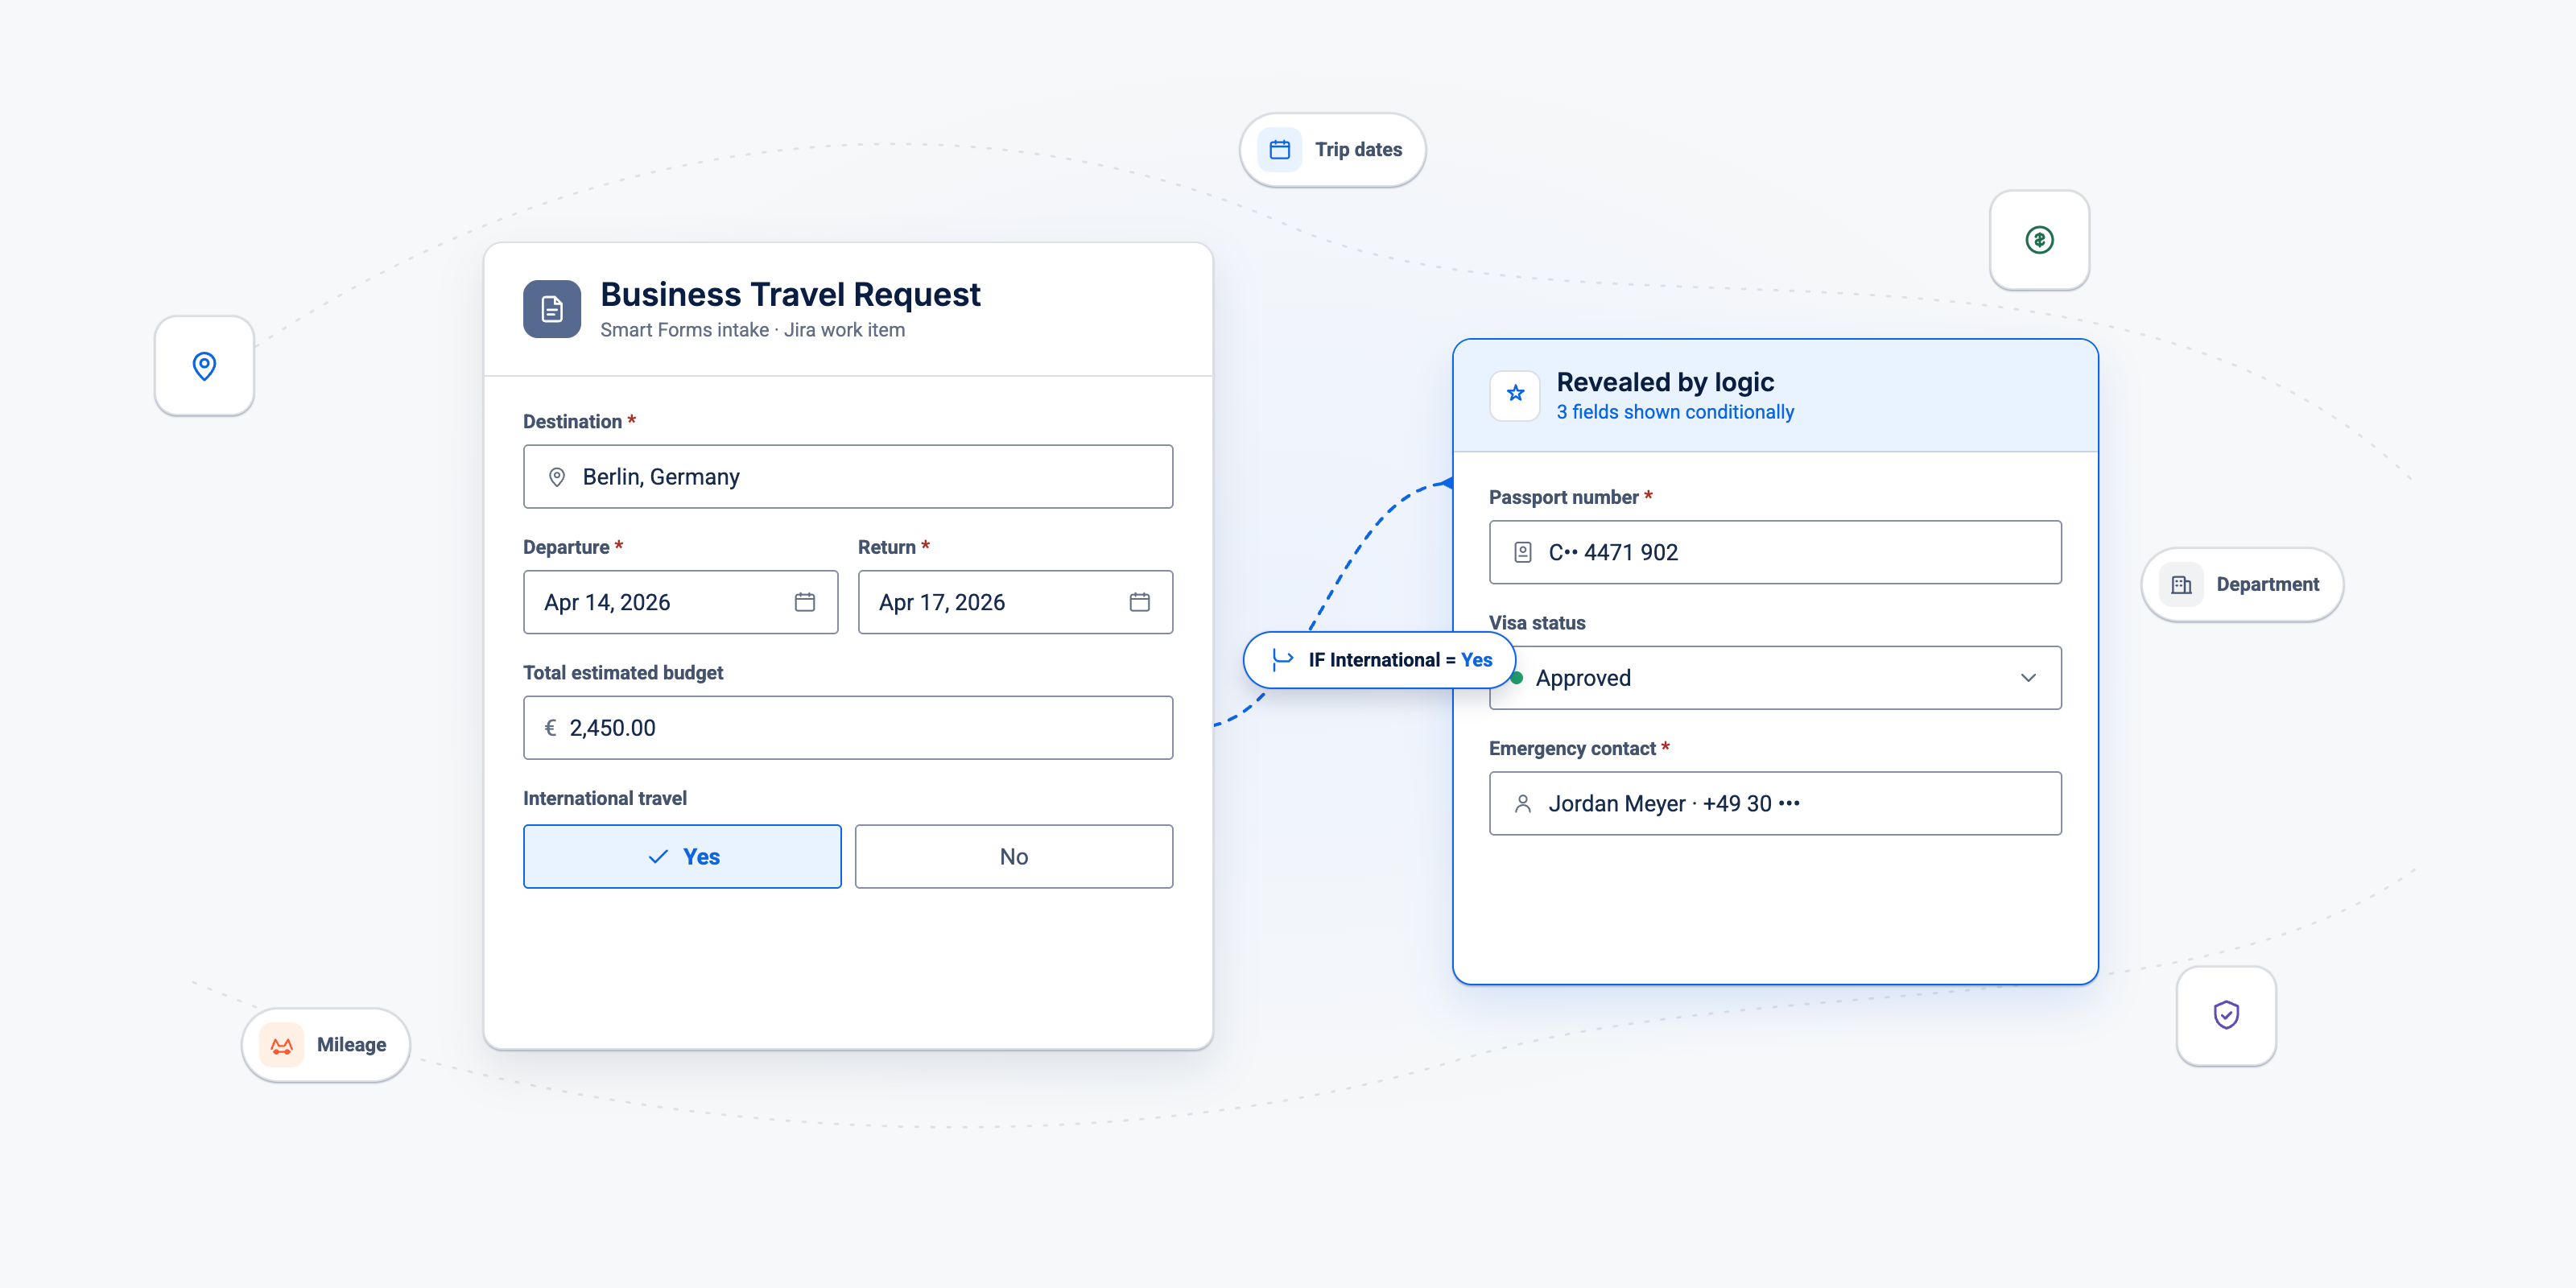This screenshot has width=2576, height=1288.
Task: Click the Department chip label
Action: [2267, 585]
